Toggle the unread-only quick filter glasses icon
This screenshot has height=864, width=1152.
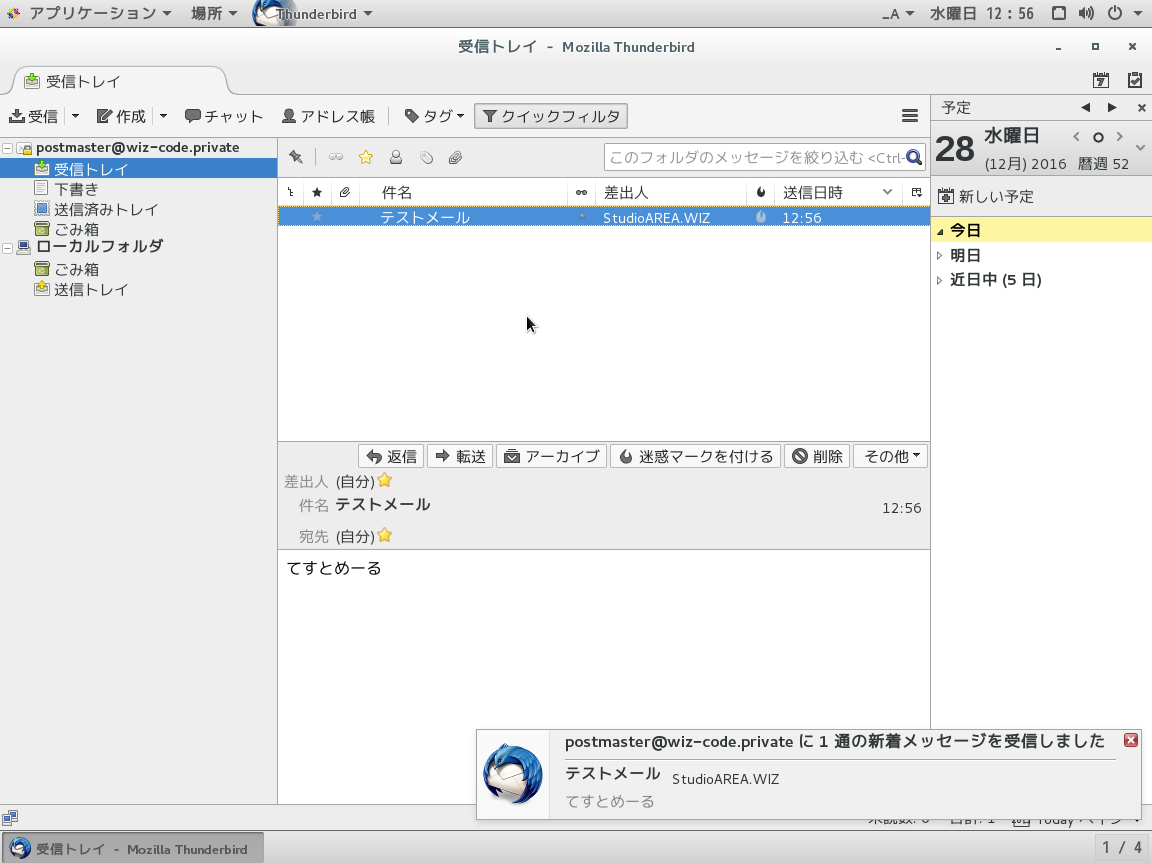click(x=336, y=157)
